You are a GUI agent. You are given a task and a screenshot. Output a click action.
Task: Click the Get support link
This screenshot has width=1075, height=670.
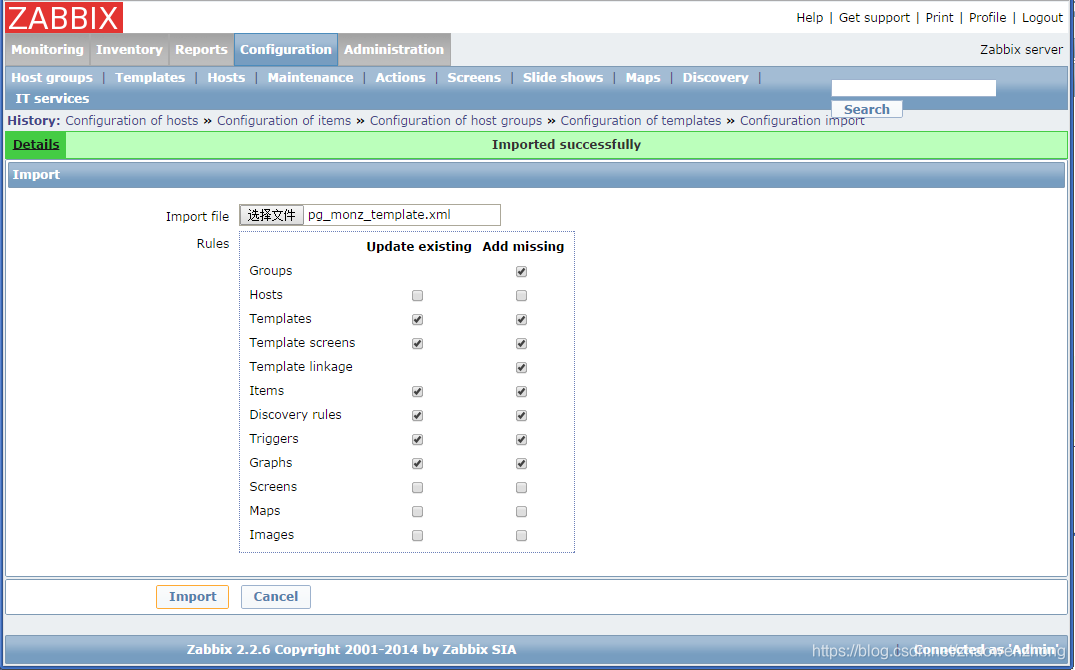[874, 18]
